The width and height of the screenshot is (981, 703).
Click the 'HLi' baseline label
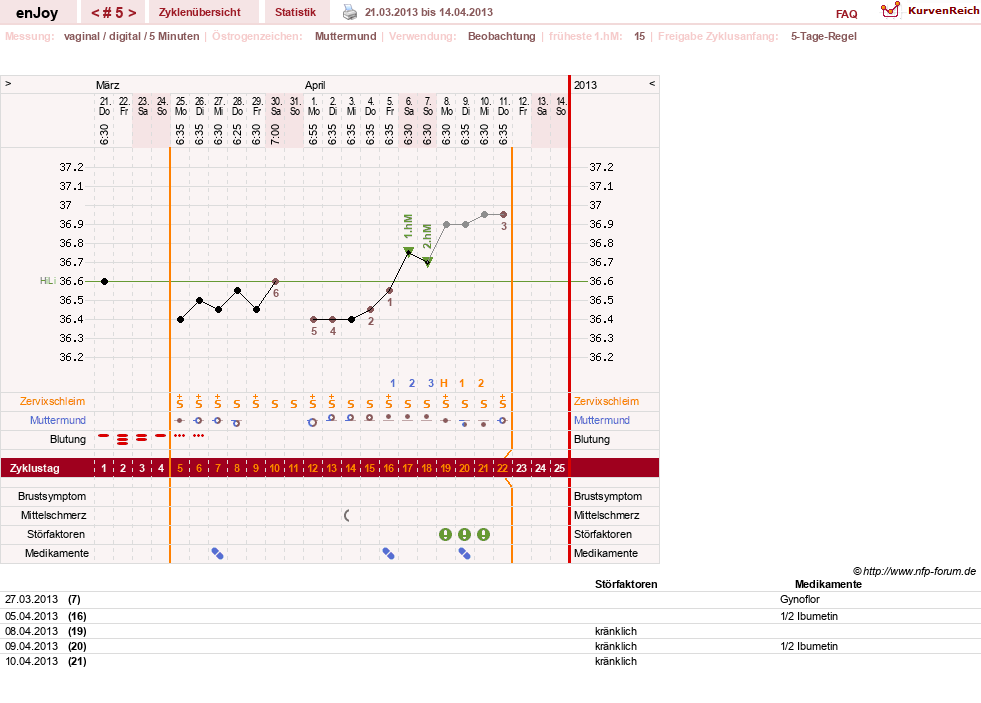point(48,281)
